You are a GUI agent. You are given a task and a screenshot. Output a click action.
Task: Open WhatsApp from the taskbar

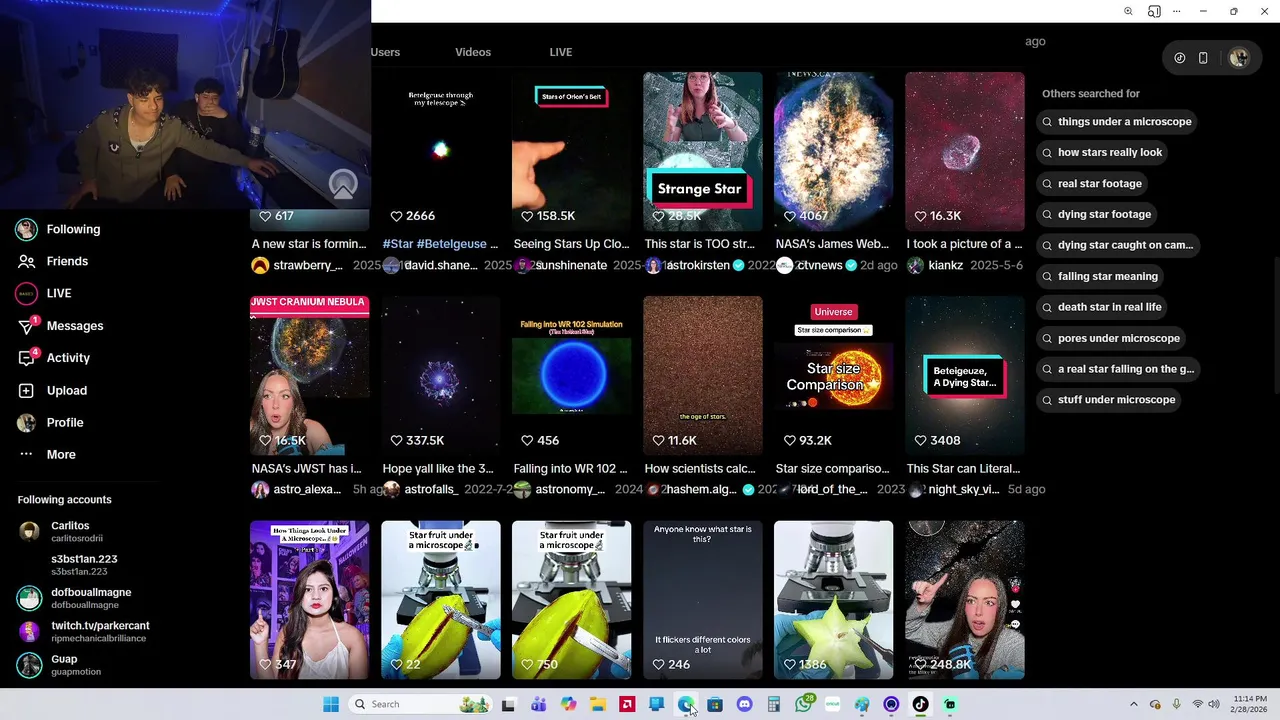pyautogui.click(x=803, y=704)
